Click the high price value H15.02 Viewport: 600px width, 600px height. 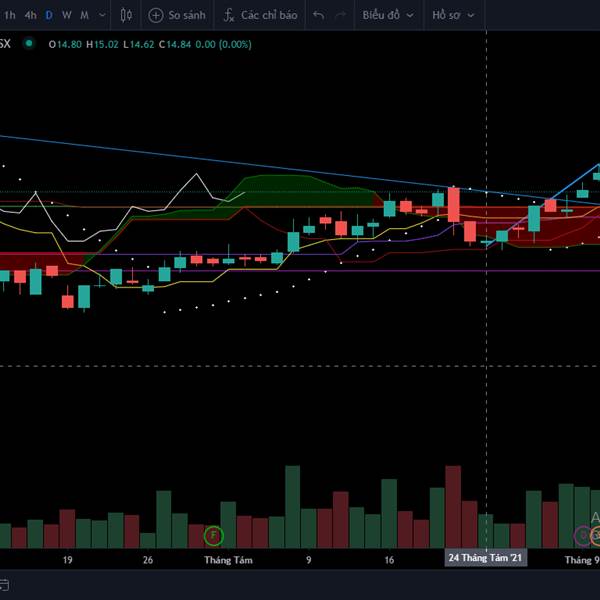point(102,44)
